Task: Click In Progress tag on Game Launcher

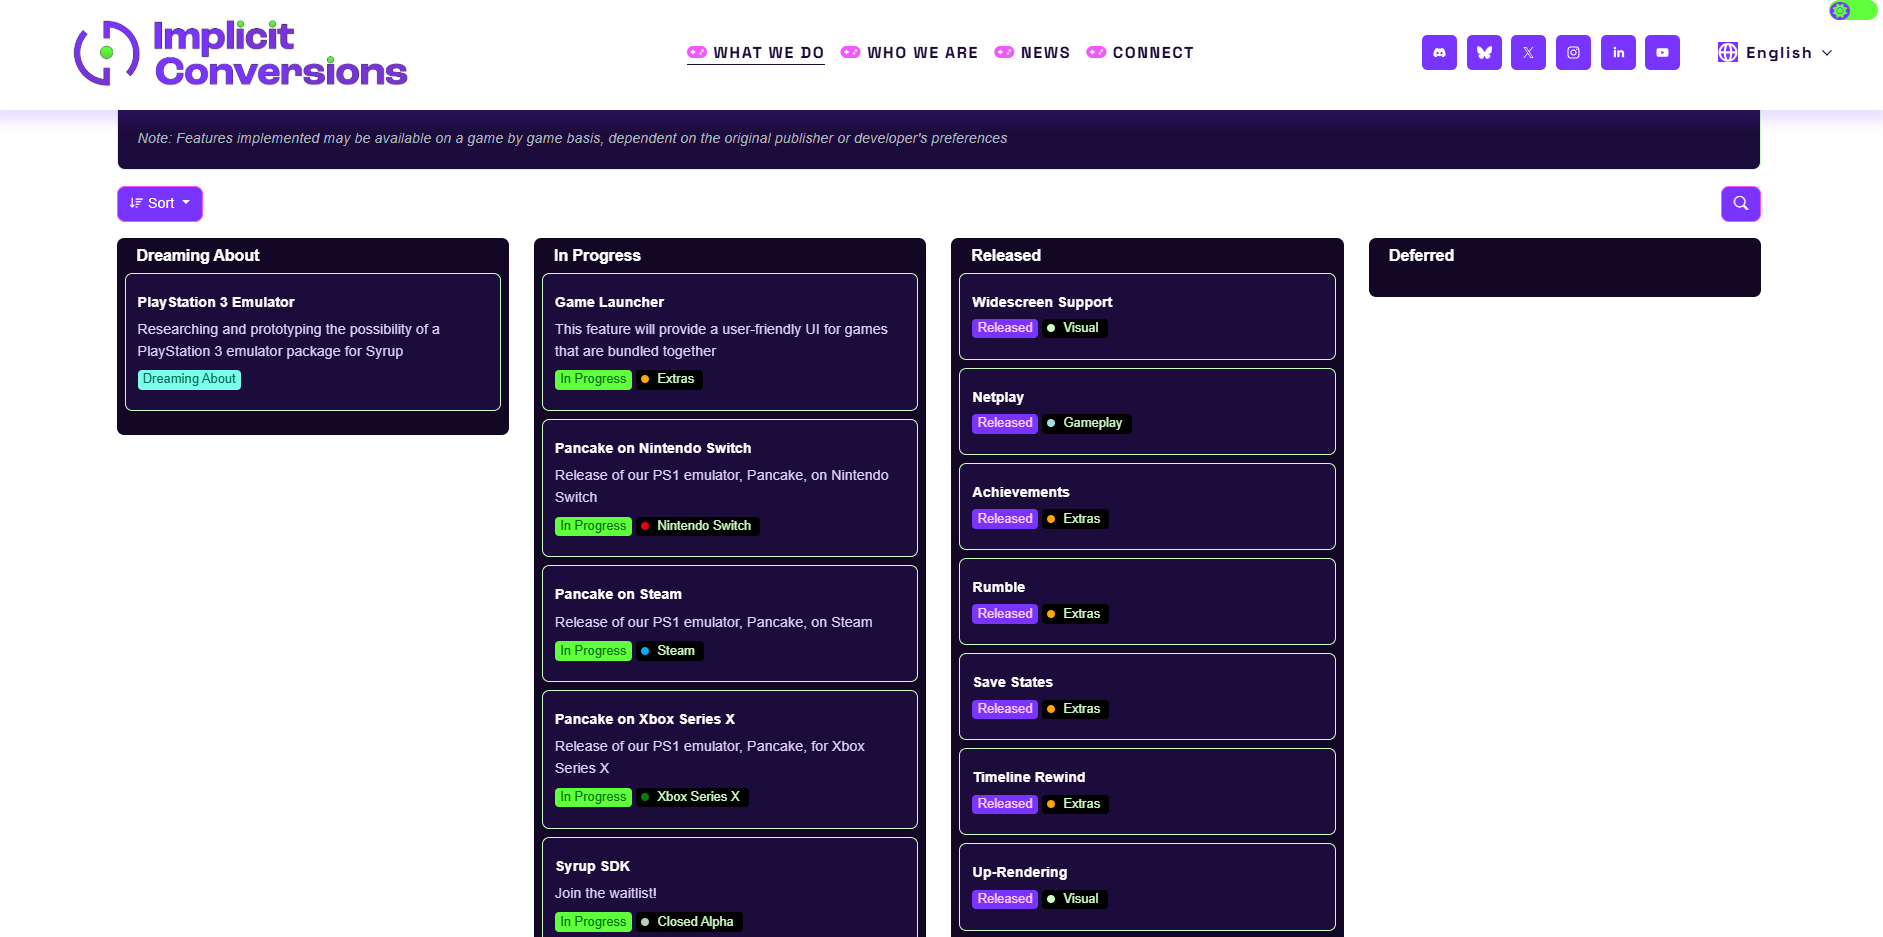Action: tap(593, 379)
